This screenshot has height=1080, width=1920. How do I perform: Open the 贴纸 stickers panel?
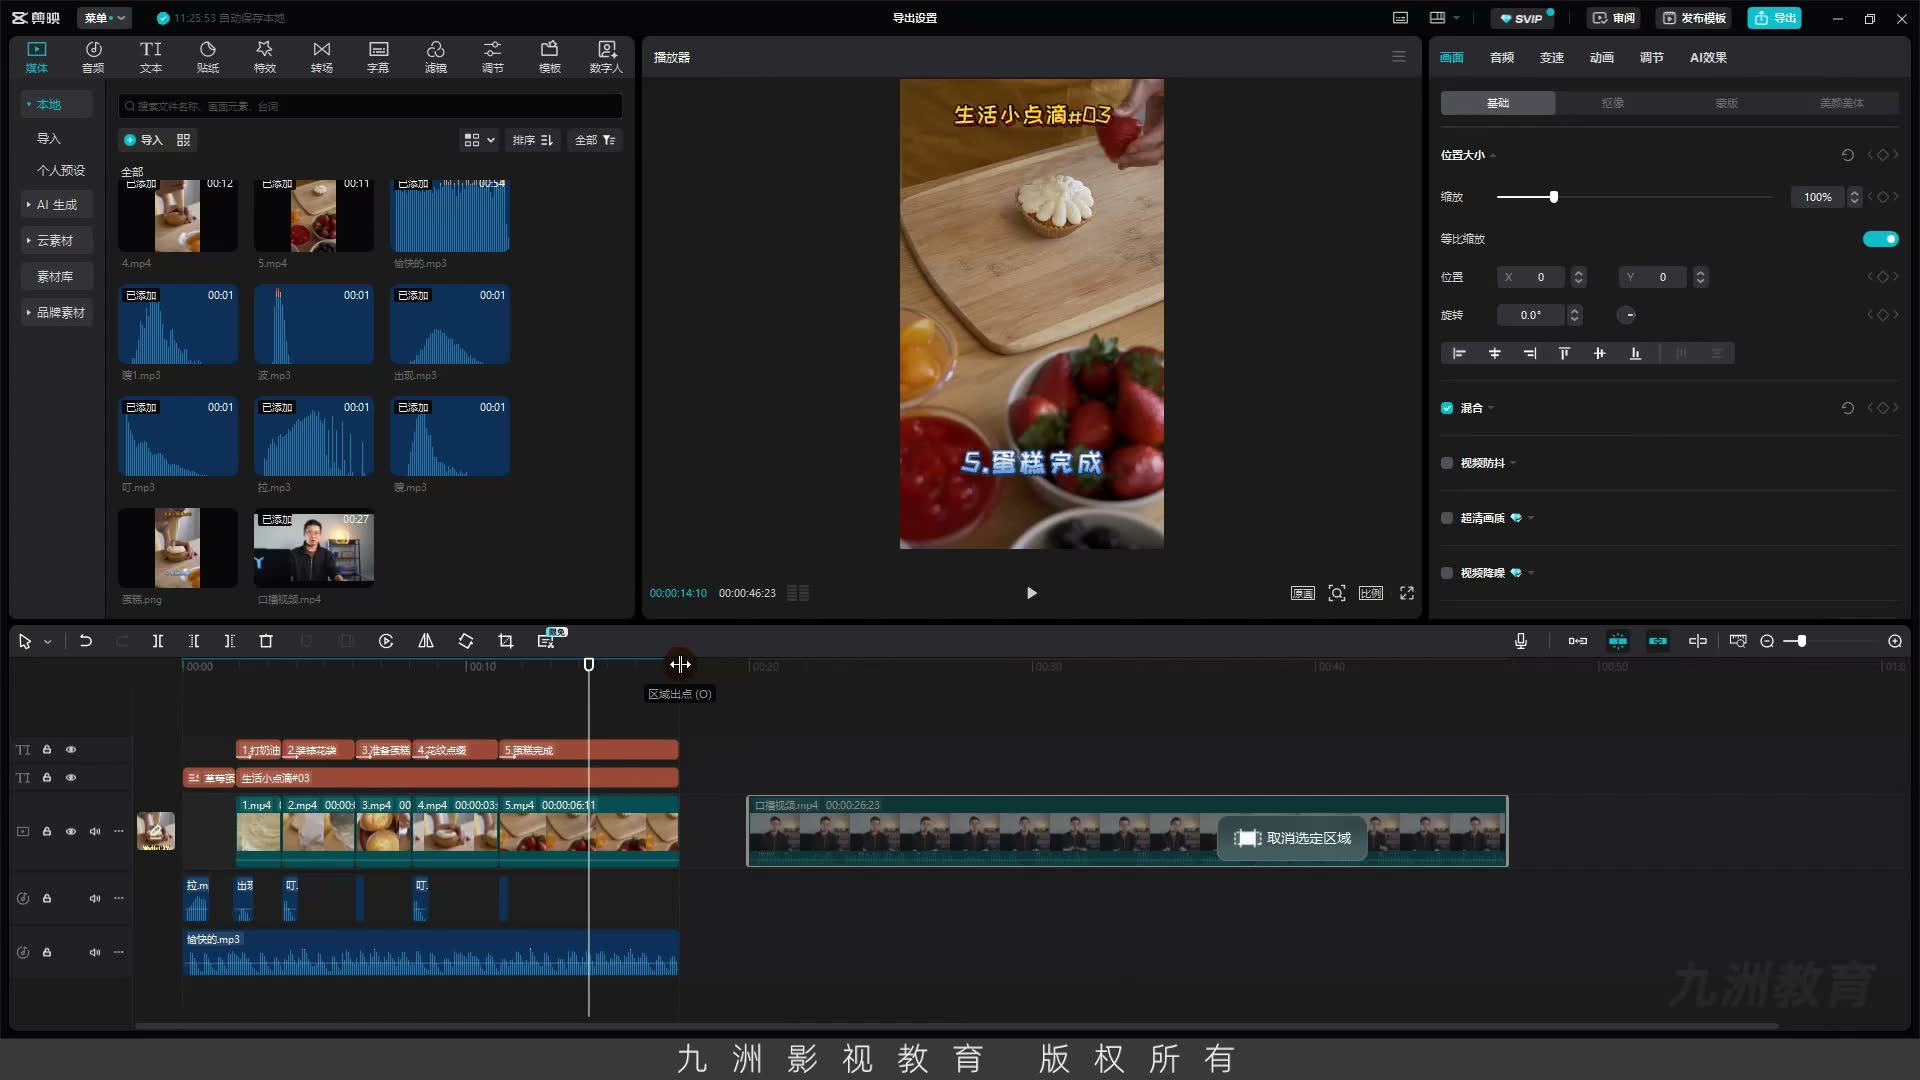207,57
